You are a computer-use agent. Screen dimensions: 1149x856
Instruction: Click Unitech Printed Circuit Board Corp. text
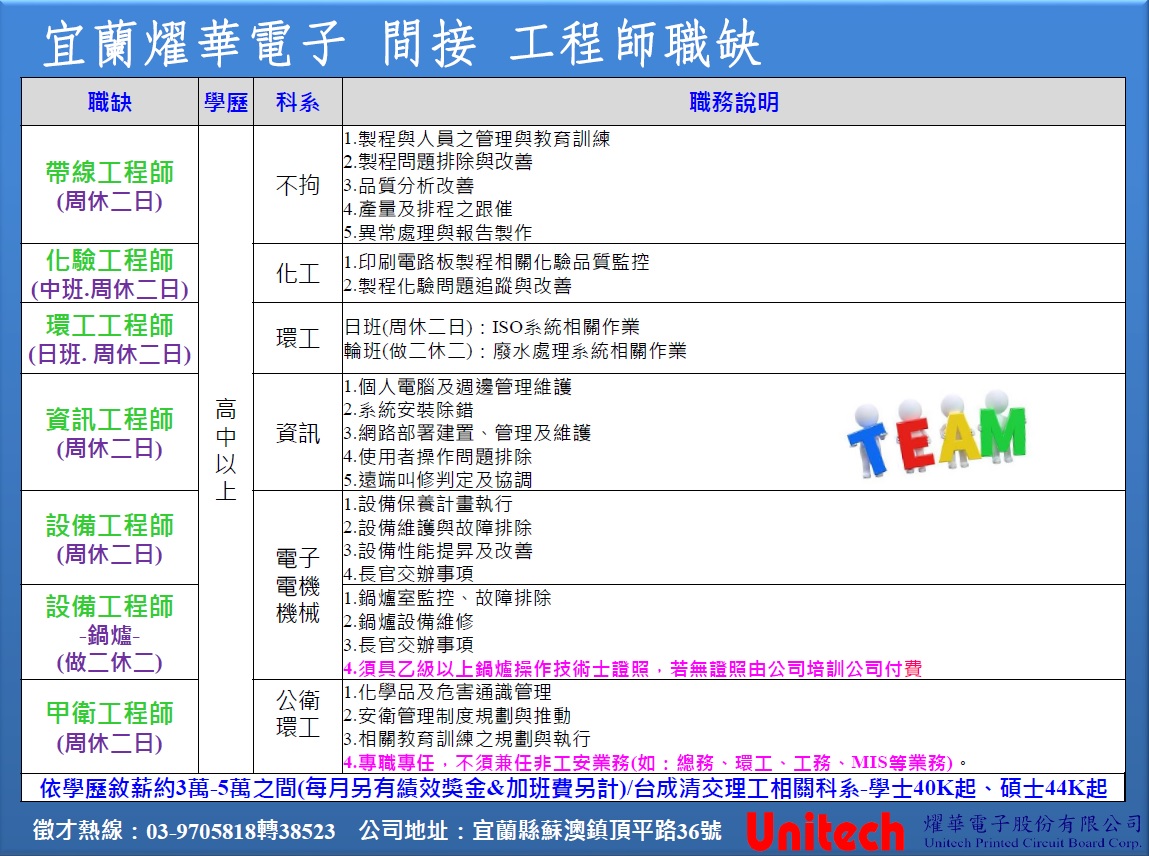pyautogui.click(x=1033, y=843)
